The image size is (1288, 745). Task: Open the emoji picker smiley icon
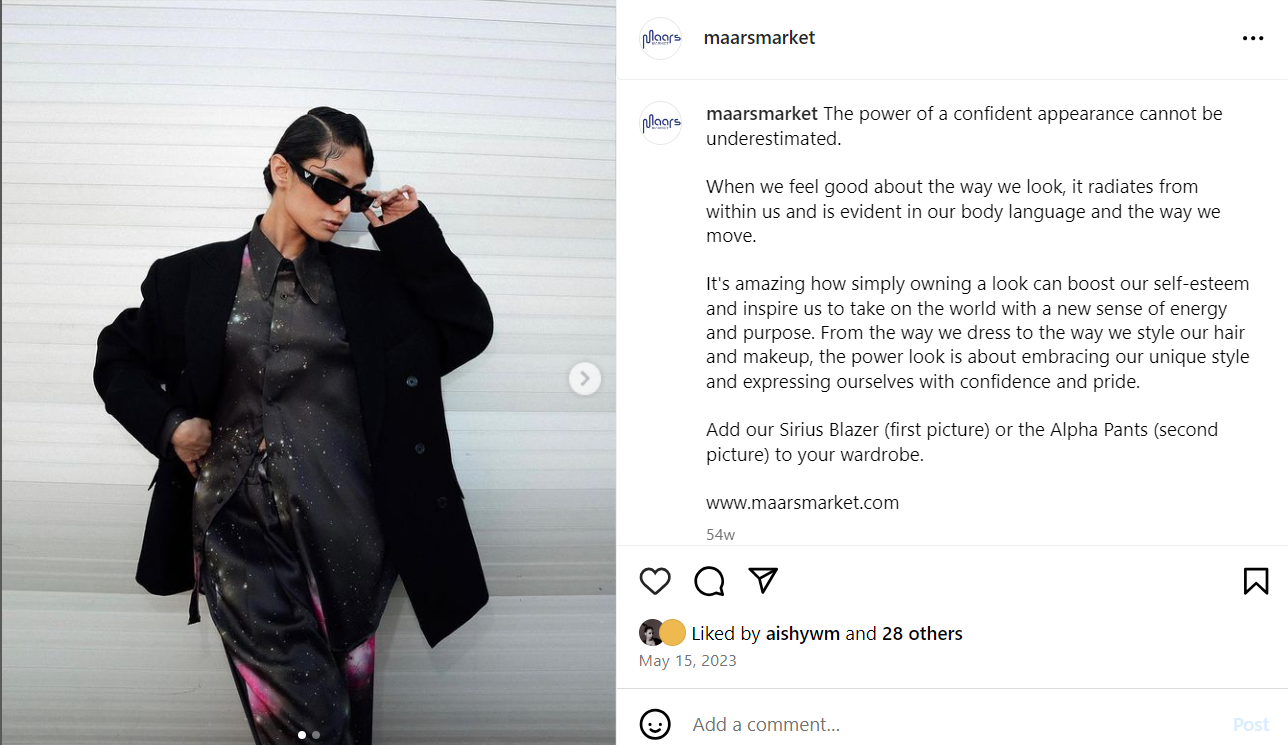coord(655,724)
